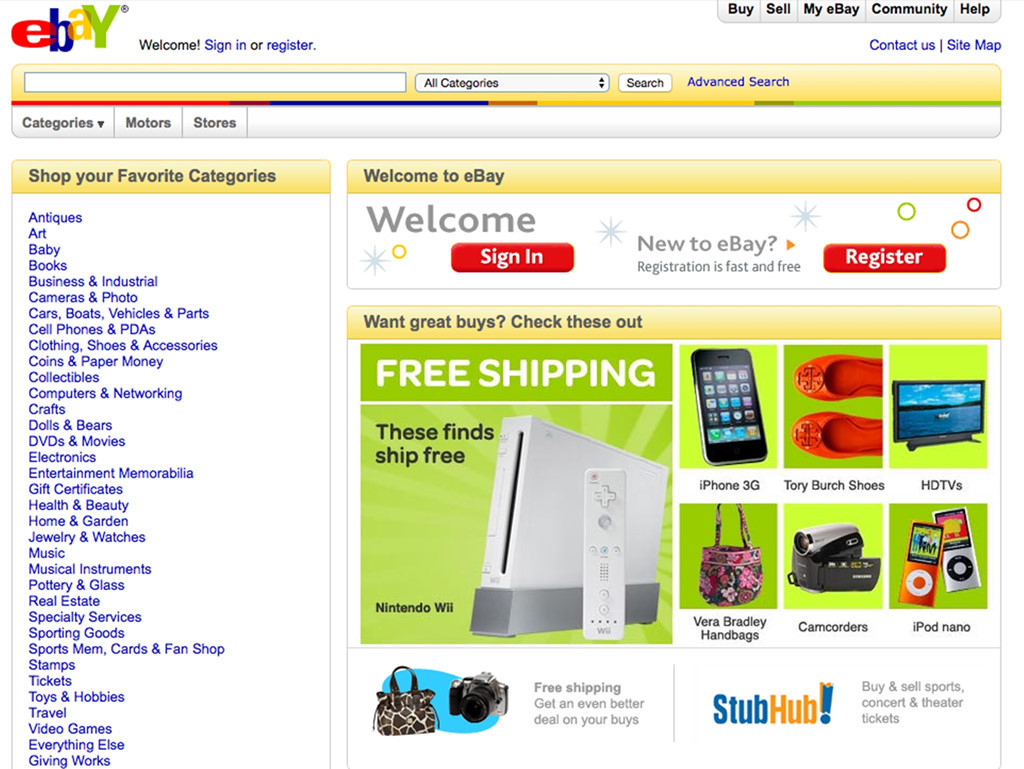1024x769 pixels.
Task: Open the Advanced Search link
Action: 738,82
